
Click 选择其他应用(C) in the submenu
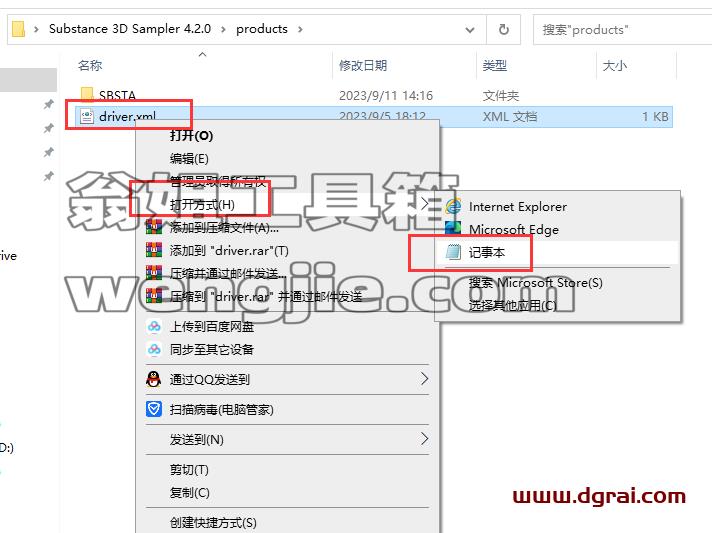coord(513,305)
